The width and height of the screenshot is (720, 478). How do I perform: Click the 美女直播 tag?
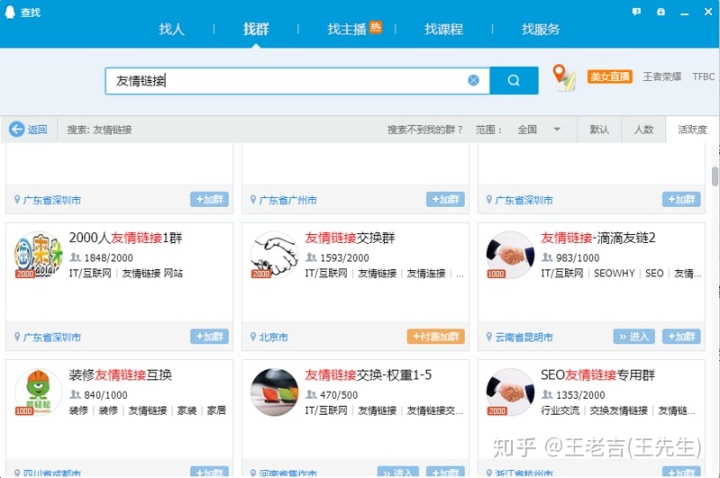click(x=609, y=76)
